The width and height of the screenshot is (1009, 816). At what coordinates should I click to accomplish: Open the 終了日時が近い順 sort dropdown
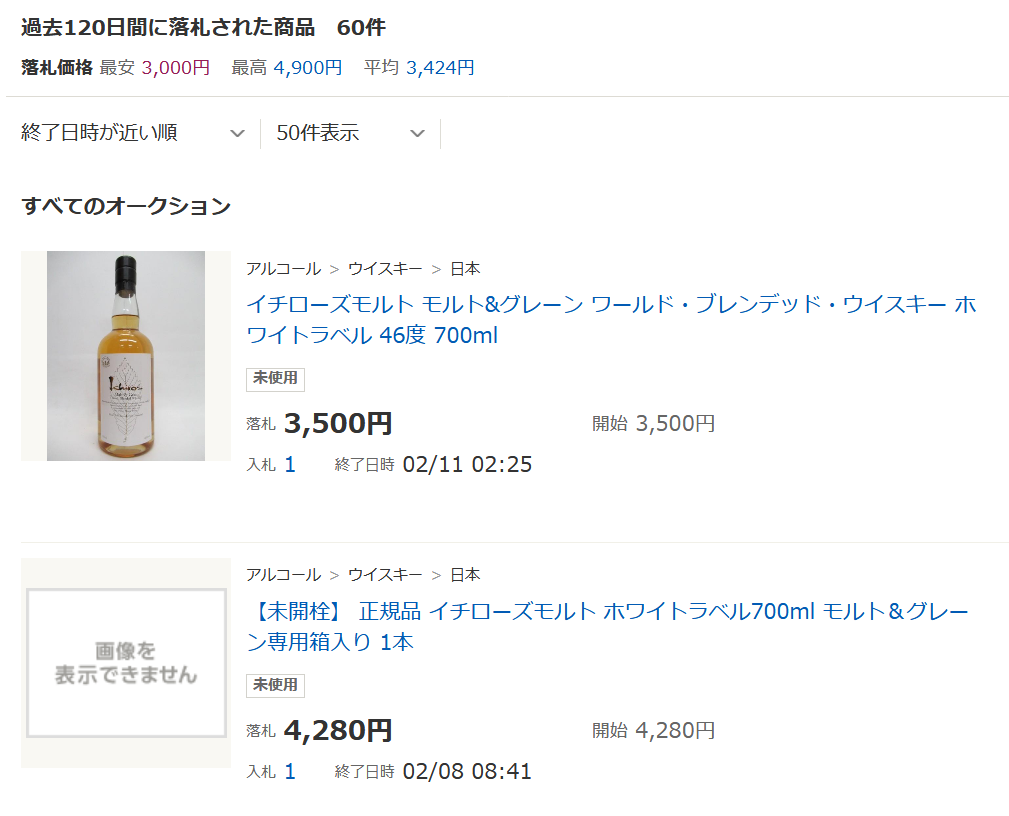(133, 133)
